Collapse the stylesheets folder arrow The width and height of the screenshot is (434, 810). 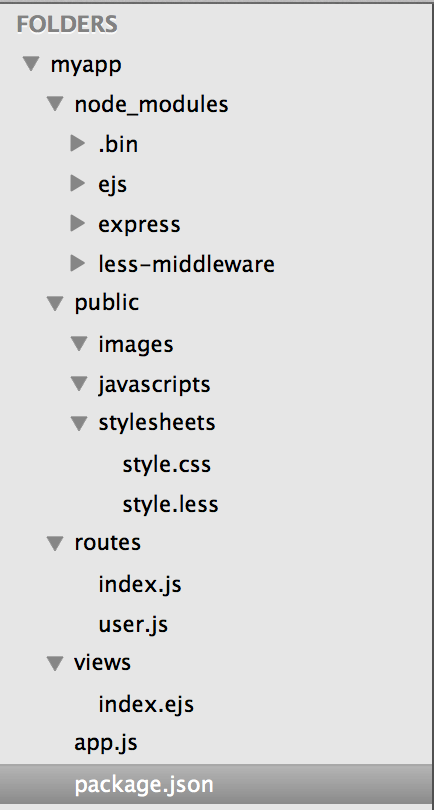pos(79,424)
